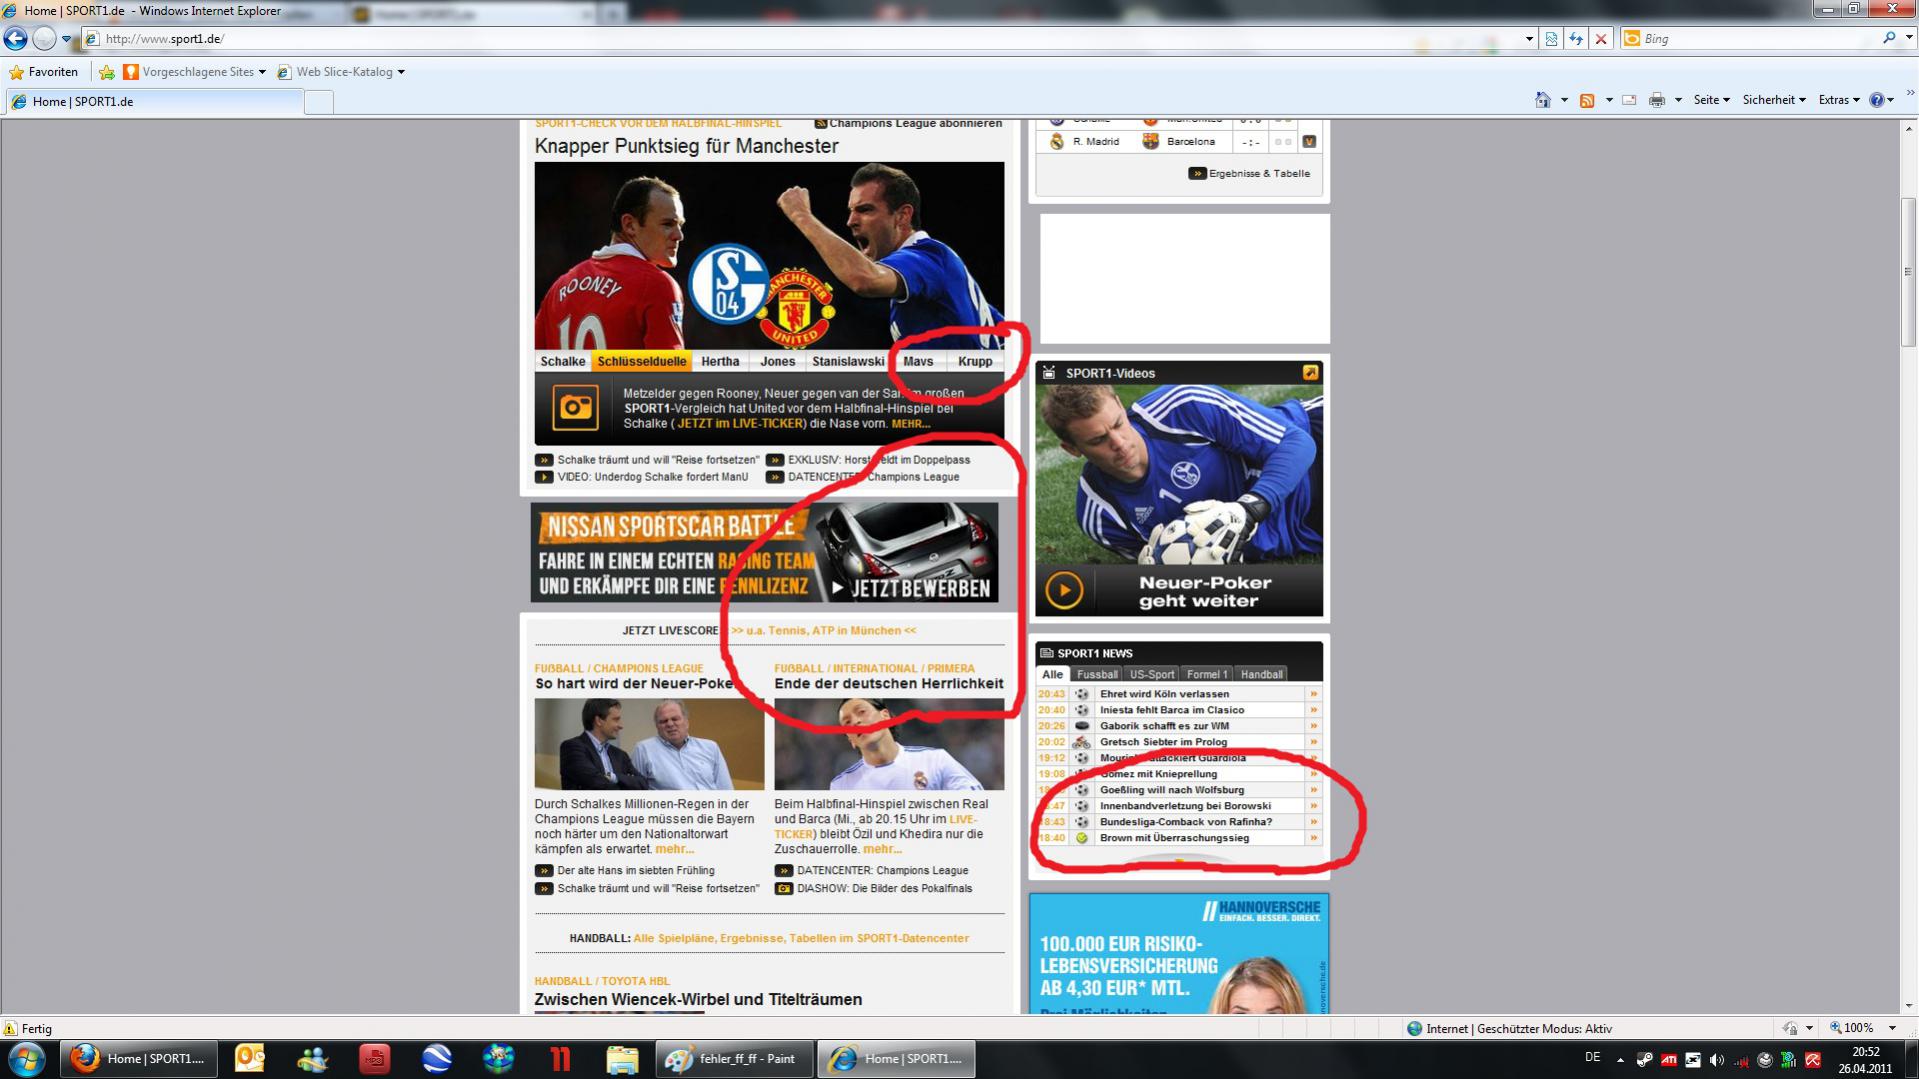The image size is (1919, 1079).
Task: Select the Schalke tab
Action: [563, 362]
